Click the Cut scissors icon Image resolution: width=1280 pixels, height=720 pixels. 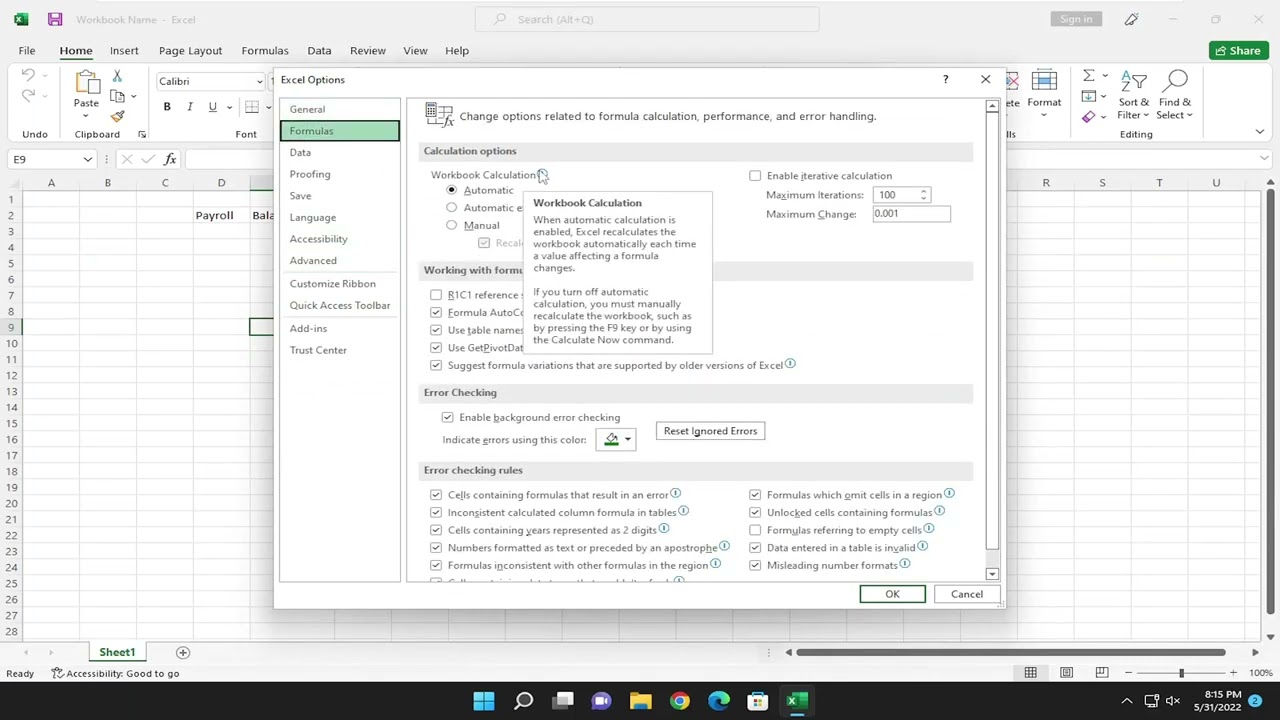(117, 77)
